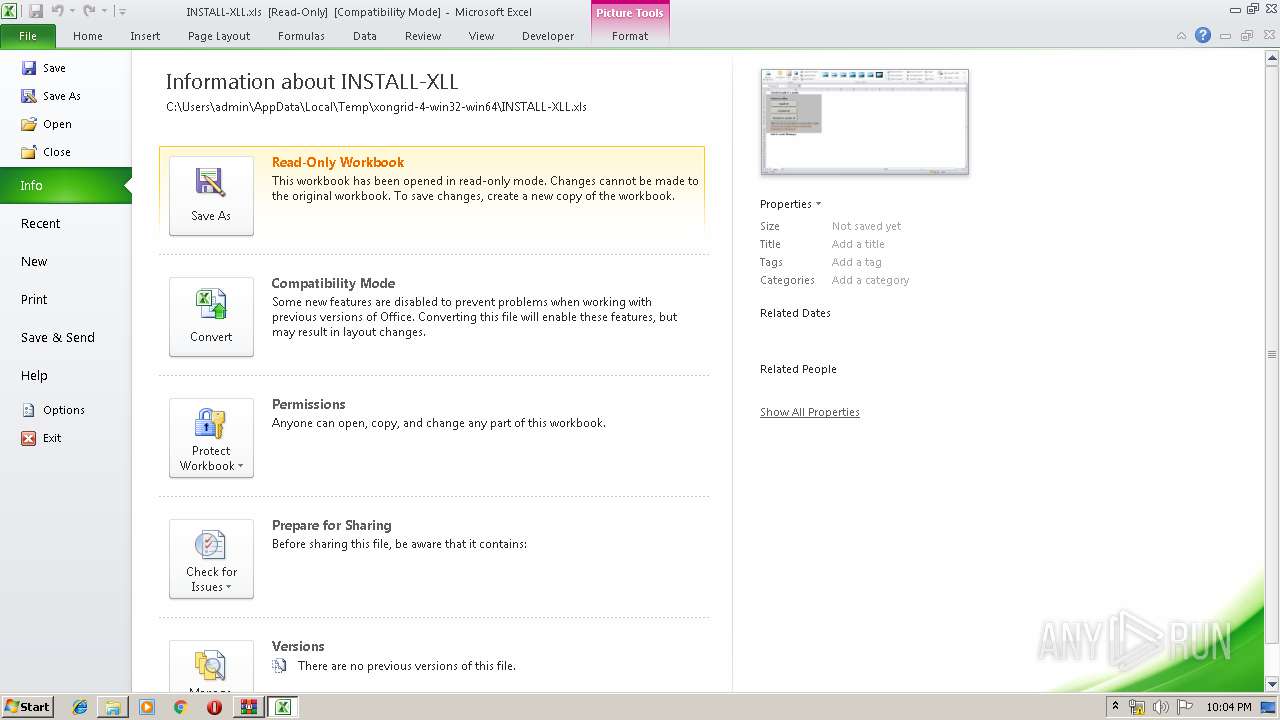1280x720 pixels.
Task: Click the backstage vertical scrollbar
Action: (x=1272, y=354)
